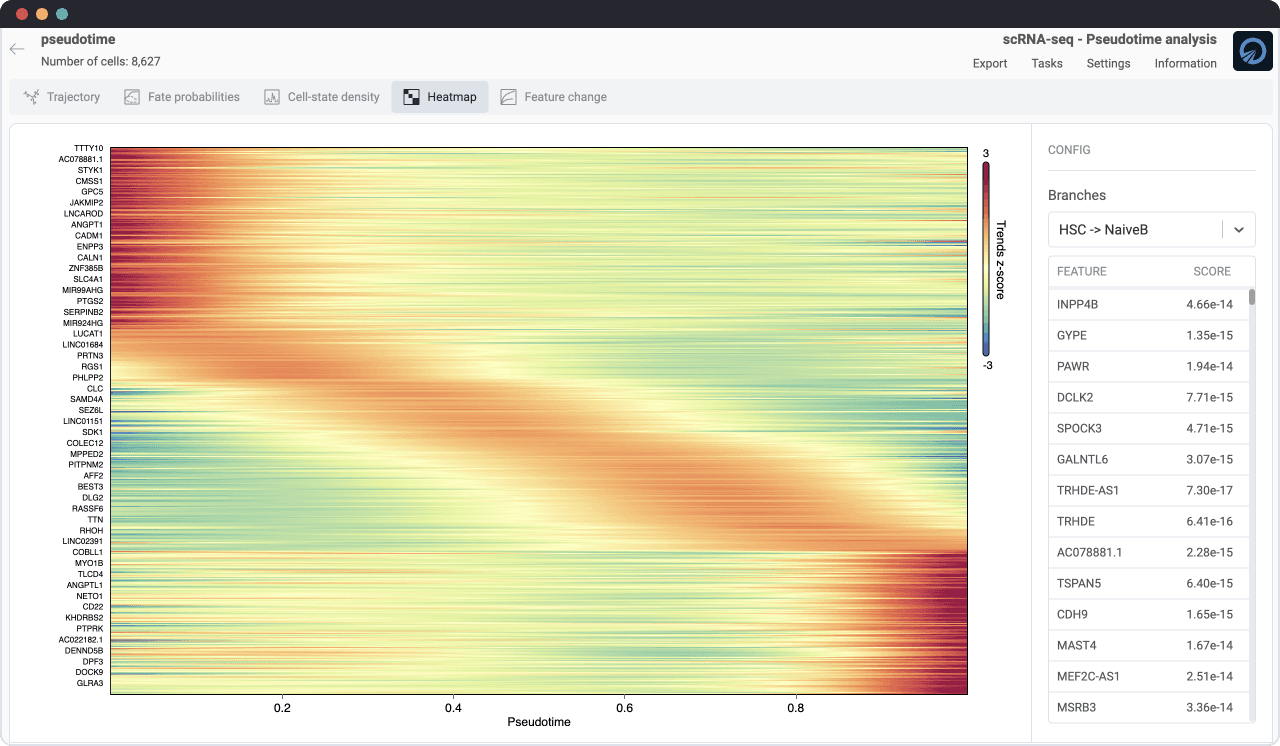Open the Settings menu

pyautogui.click(x=1108, y=63)
